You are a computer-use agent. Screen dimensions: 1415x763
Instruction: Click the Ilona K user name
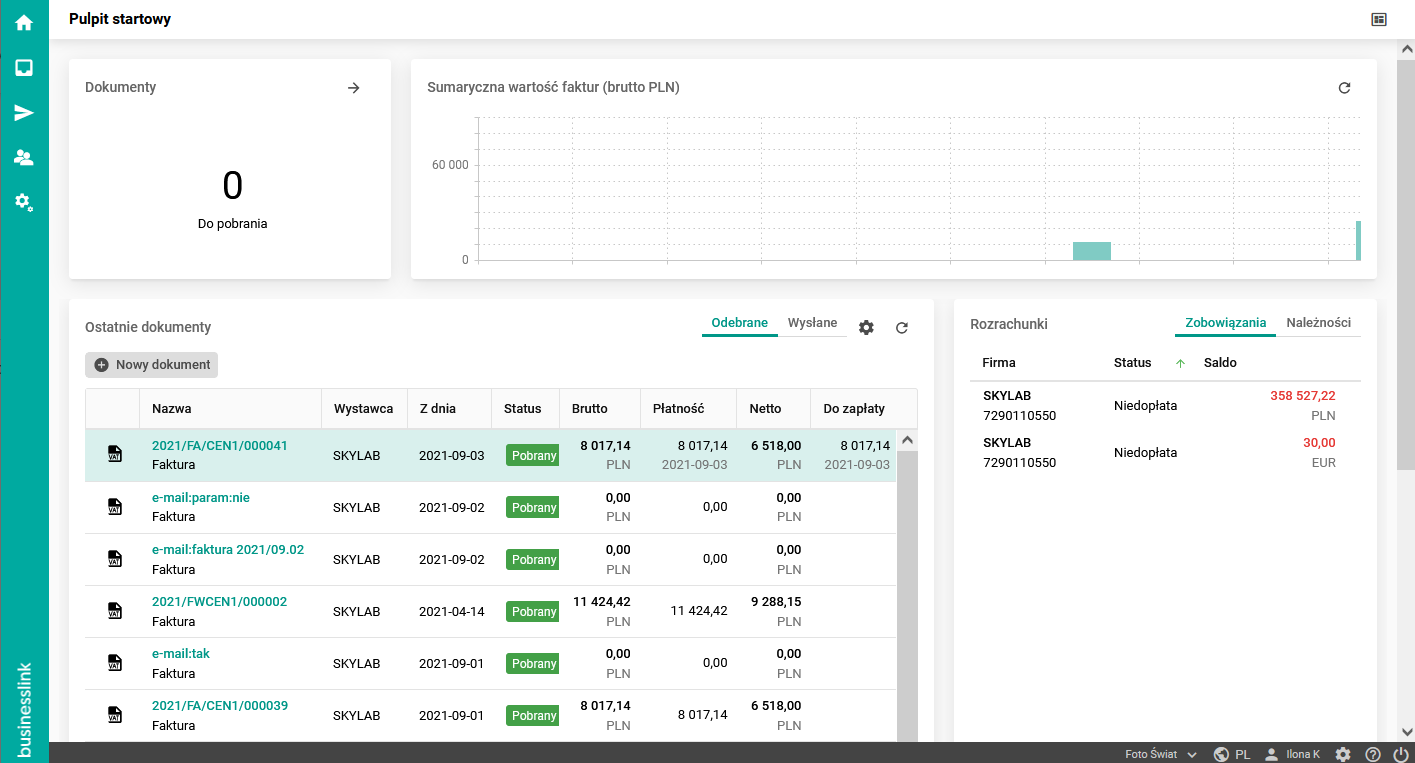[x=1304, y=754]
